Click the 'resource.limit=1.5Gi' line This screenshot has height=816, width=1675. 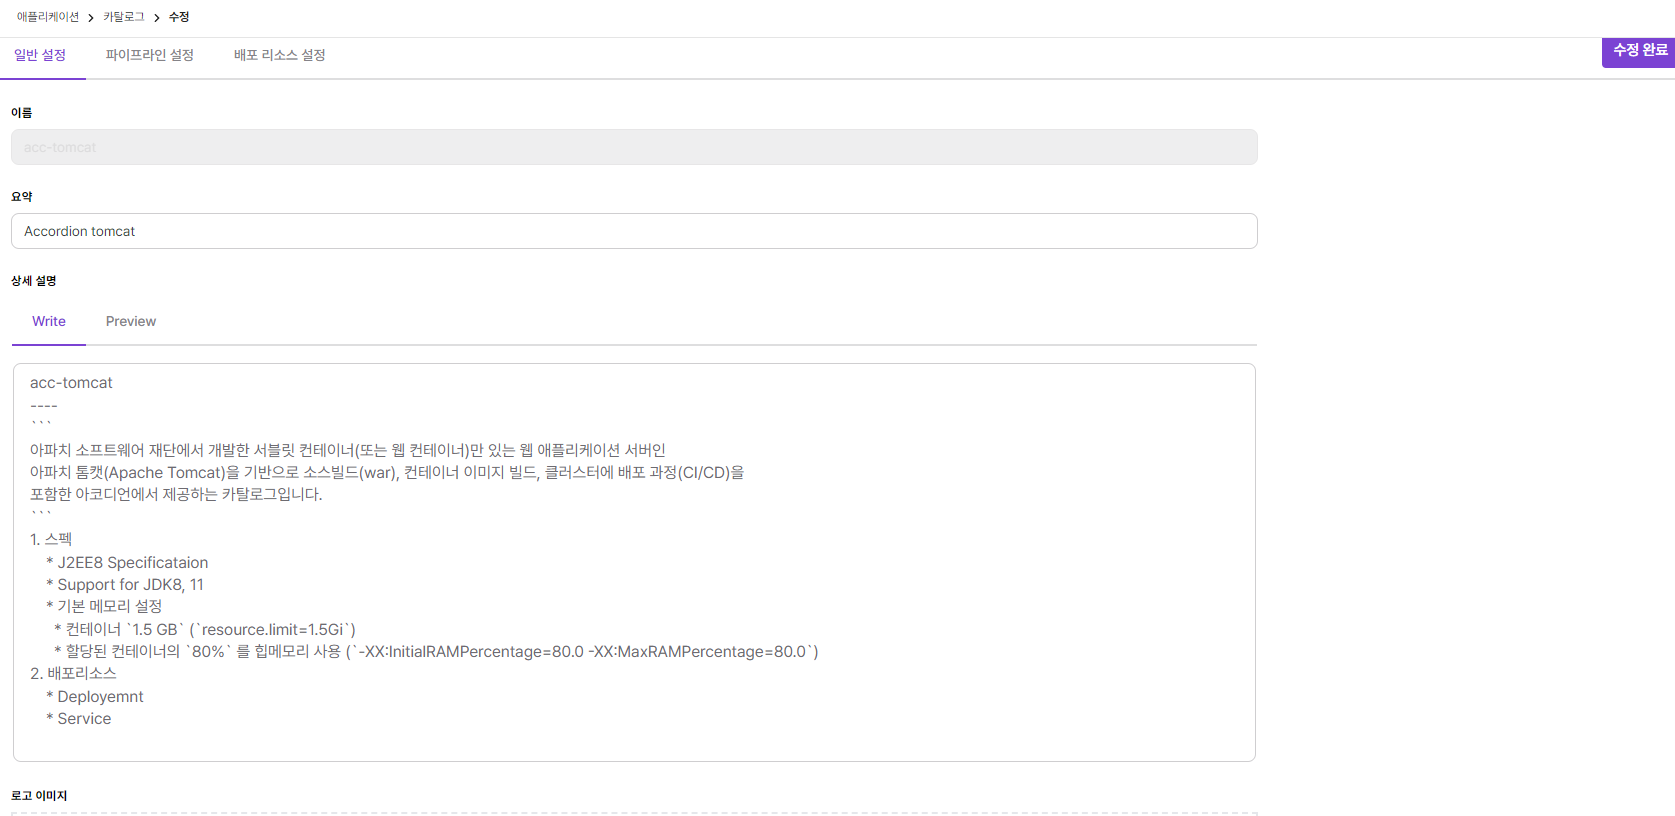click(205, 630)
